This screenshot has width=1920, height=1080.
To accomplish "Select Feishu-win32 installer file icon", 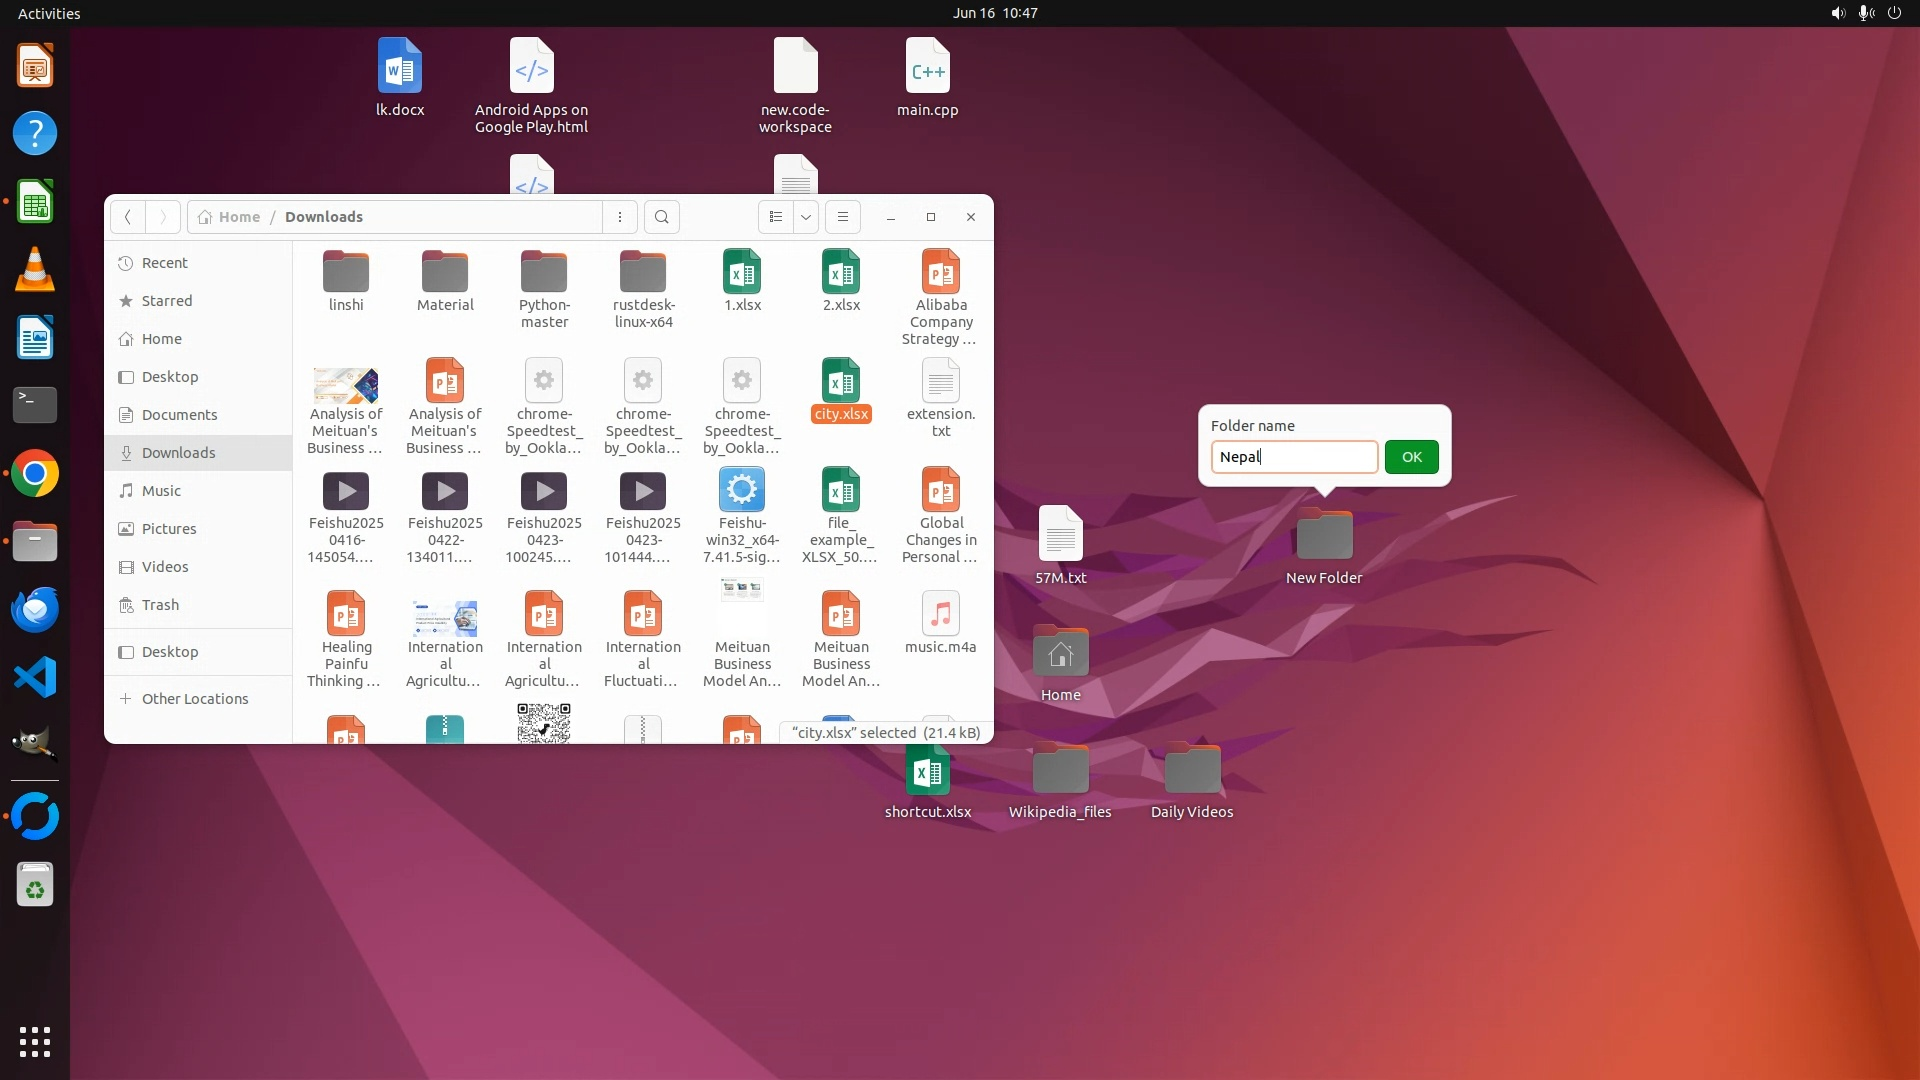I will (x=742, y=490).
